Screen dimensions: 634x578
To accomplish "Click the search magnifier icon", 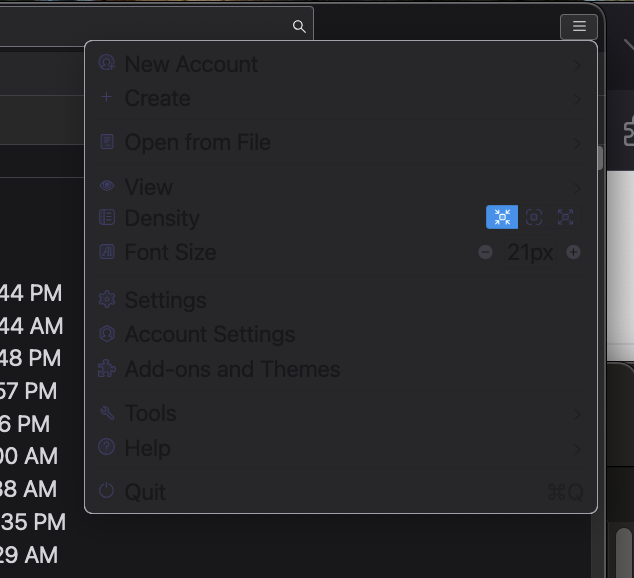I will coord(299,27).
